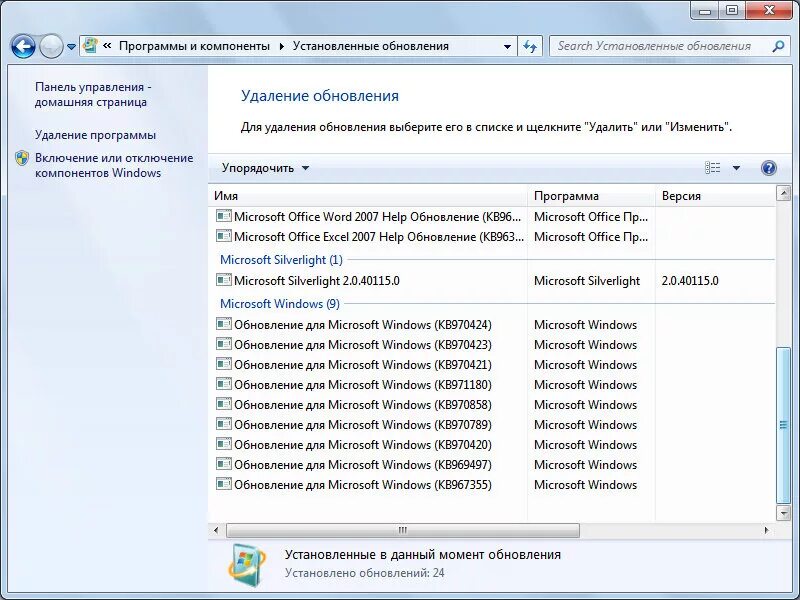Click the icon of update KB971180
Image resolution: width=800 pixels, height=600 pixels.
(223, 384)
